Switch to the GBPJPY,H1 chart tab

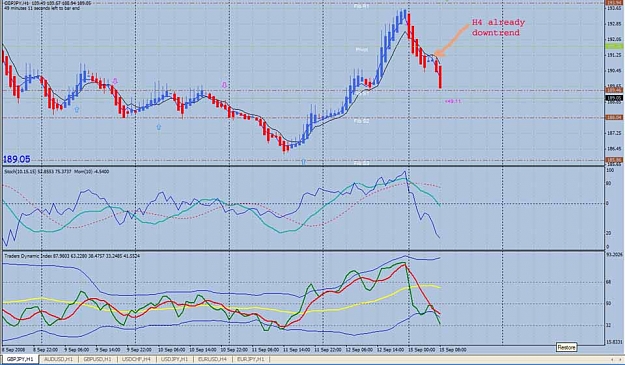20,359
